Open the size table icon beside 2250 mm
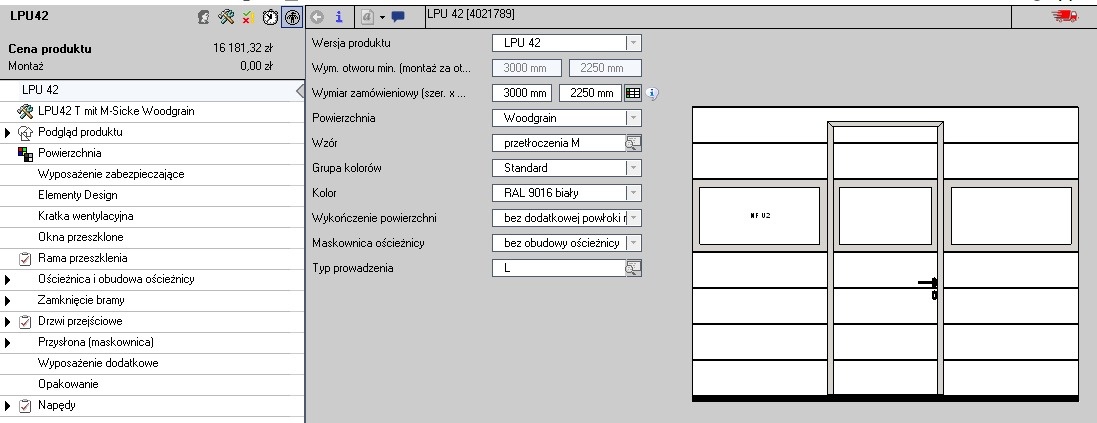The width and height of the screenshot is (1097, 423). pyautogui.click(x=632, y=93)
